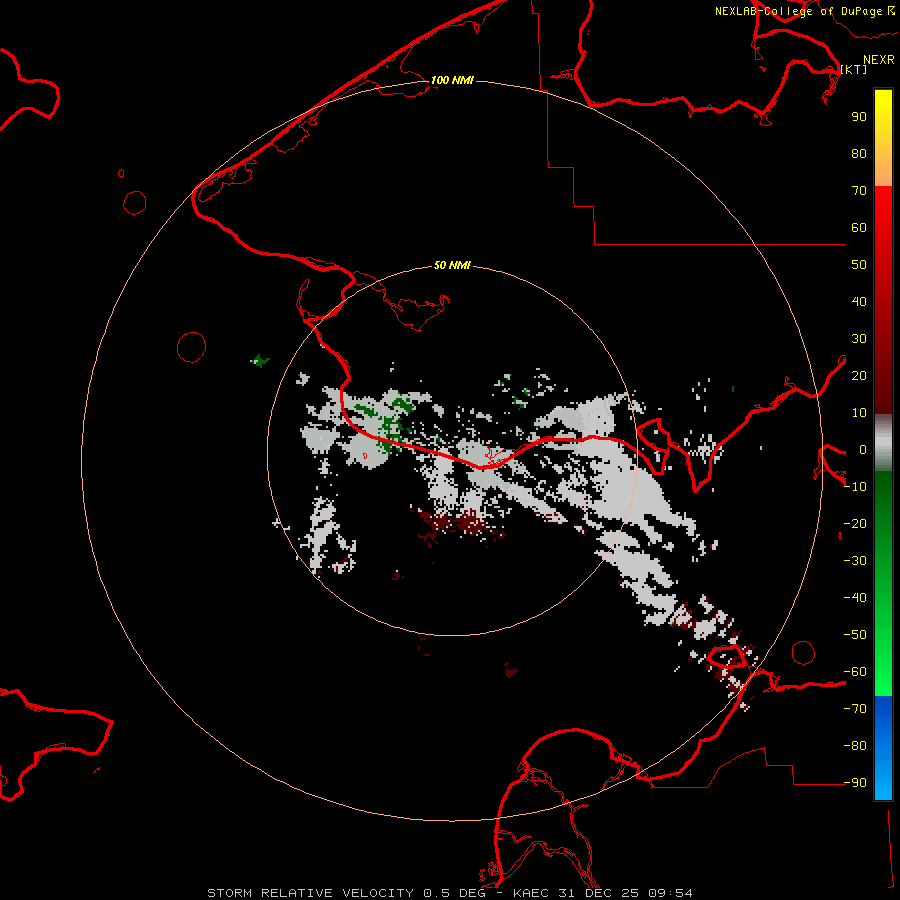Click the 40 value on the velocity scale
The width and height of the screenshot is (900, 900).
click(859, 302)
